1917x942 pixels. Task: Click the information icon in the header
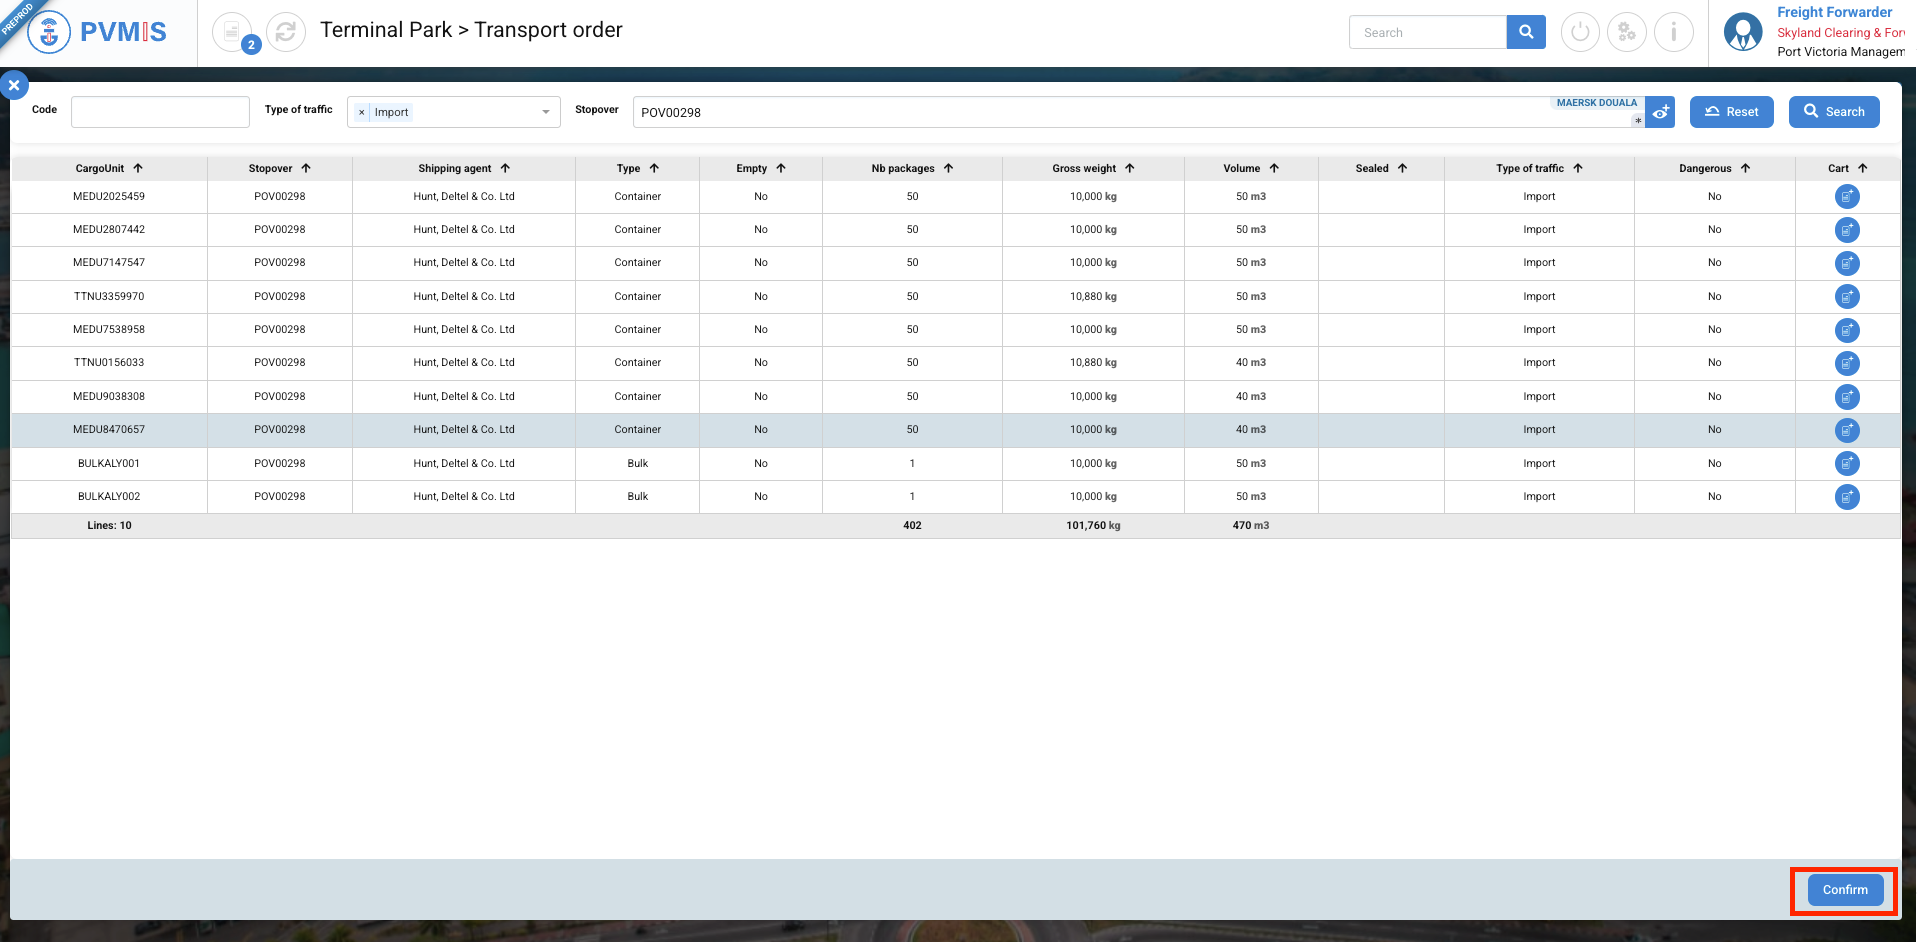coord(1673,32)
